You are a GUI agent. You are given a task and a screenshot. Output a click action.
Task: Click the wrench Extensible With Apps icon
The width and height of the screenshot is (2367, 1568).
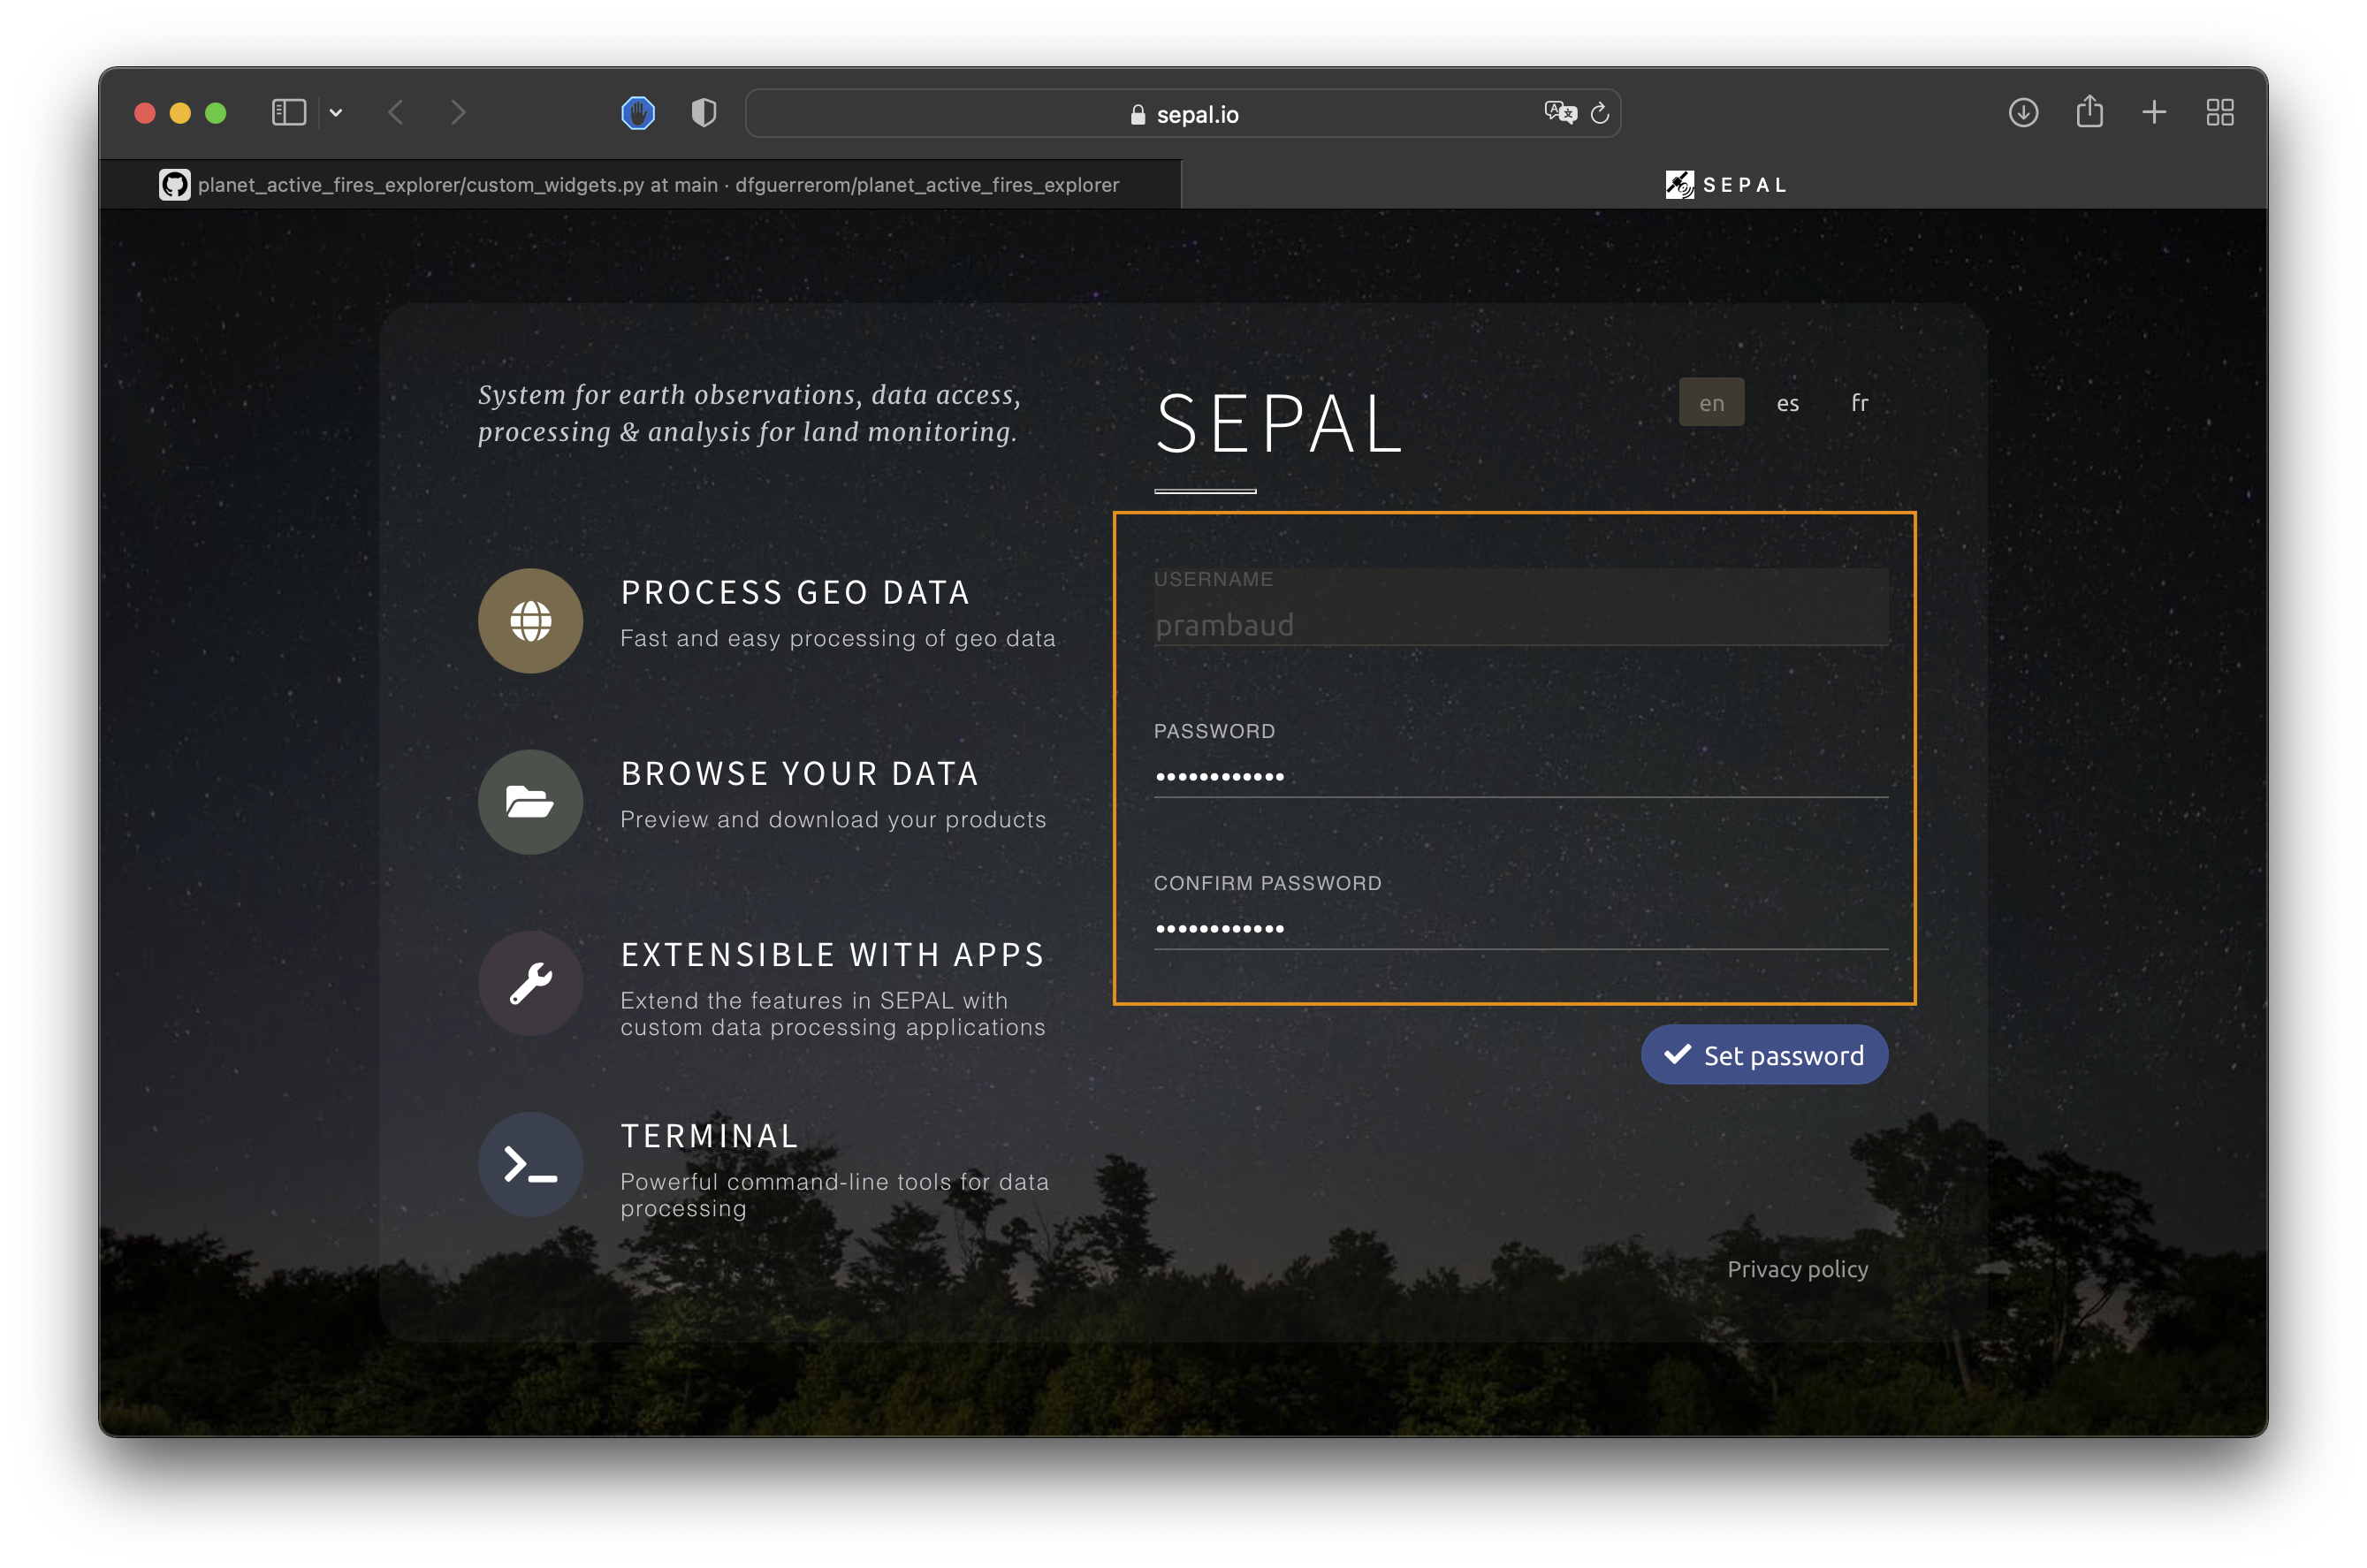tap(530, 983)
